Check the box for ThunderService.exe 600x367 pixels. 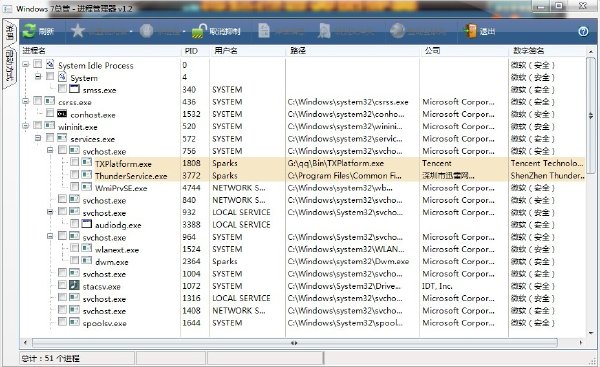click(x=75, y=175)
